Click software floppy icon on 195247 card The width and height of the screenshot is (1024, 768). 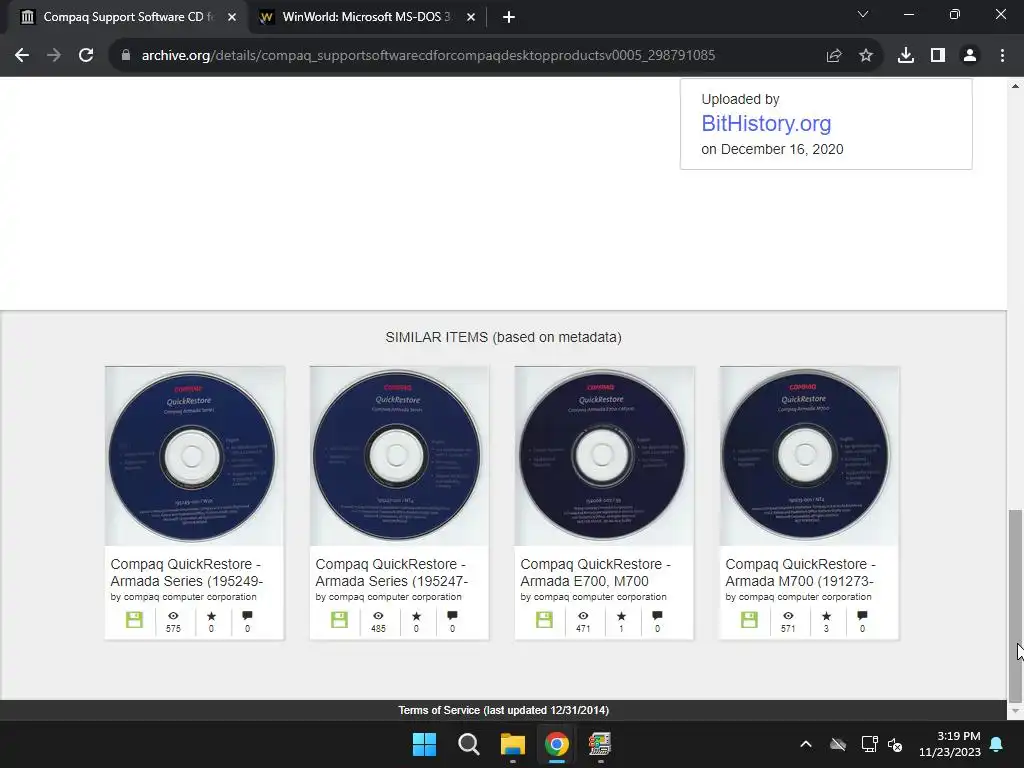(340, 620)
